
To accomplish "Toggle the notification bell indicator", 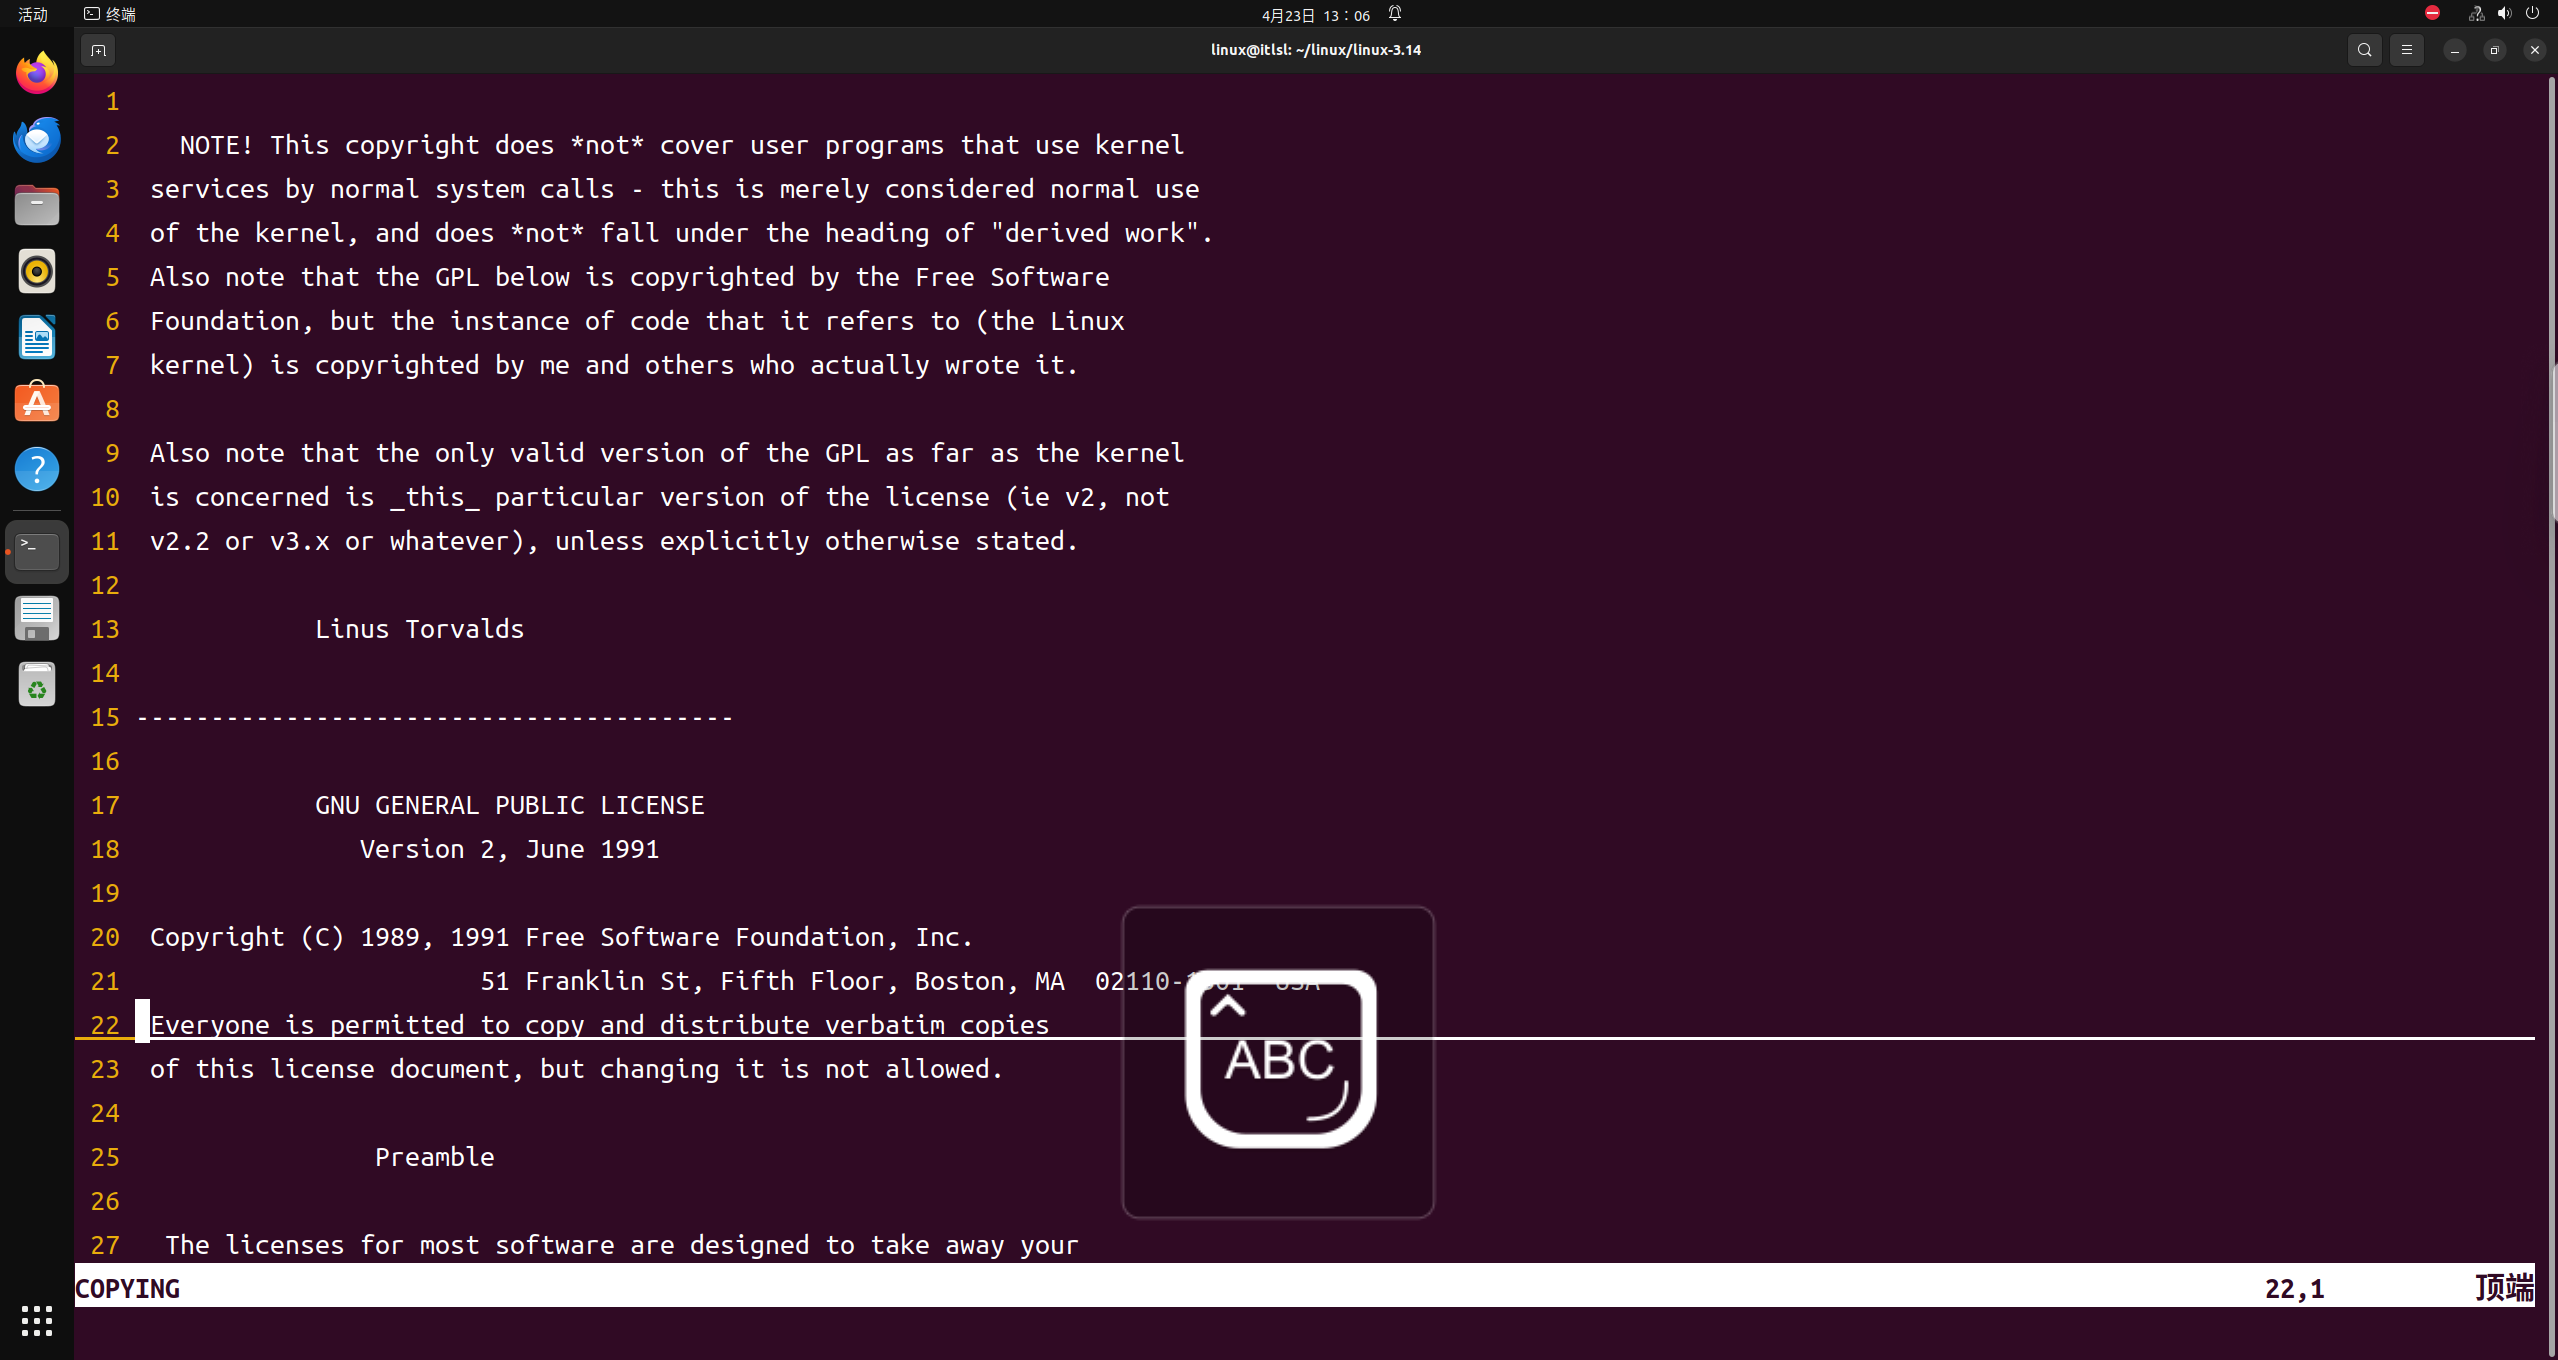I will 1395,14.
